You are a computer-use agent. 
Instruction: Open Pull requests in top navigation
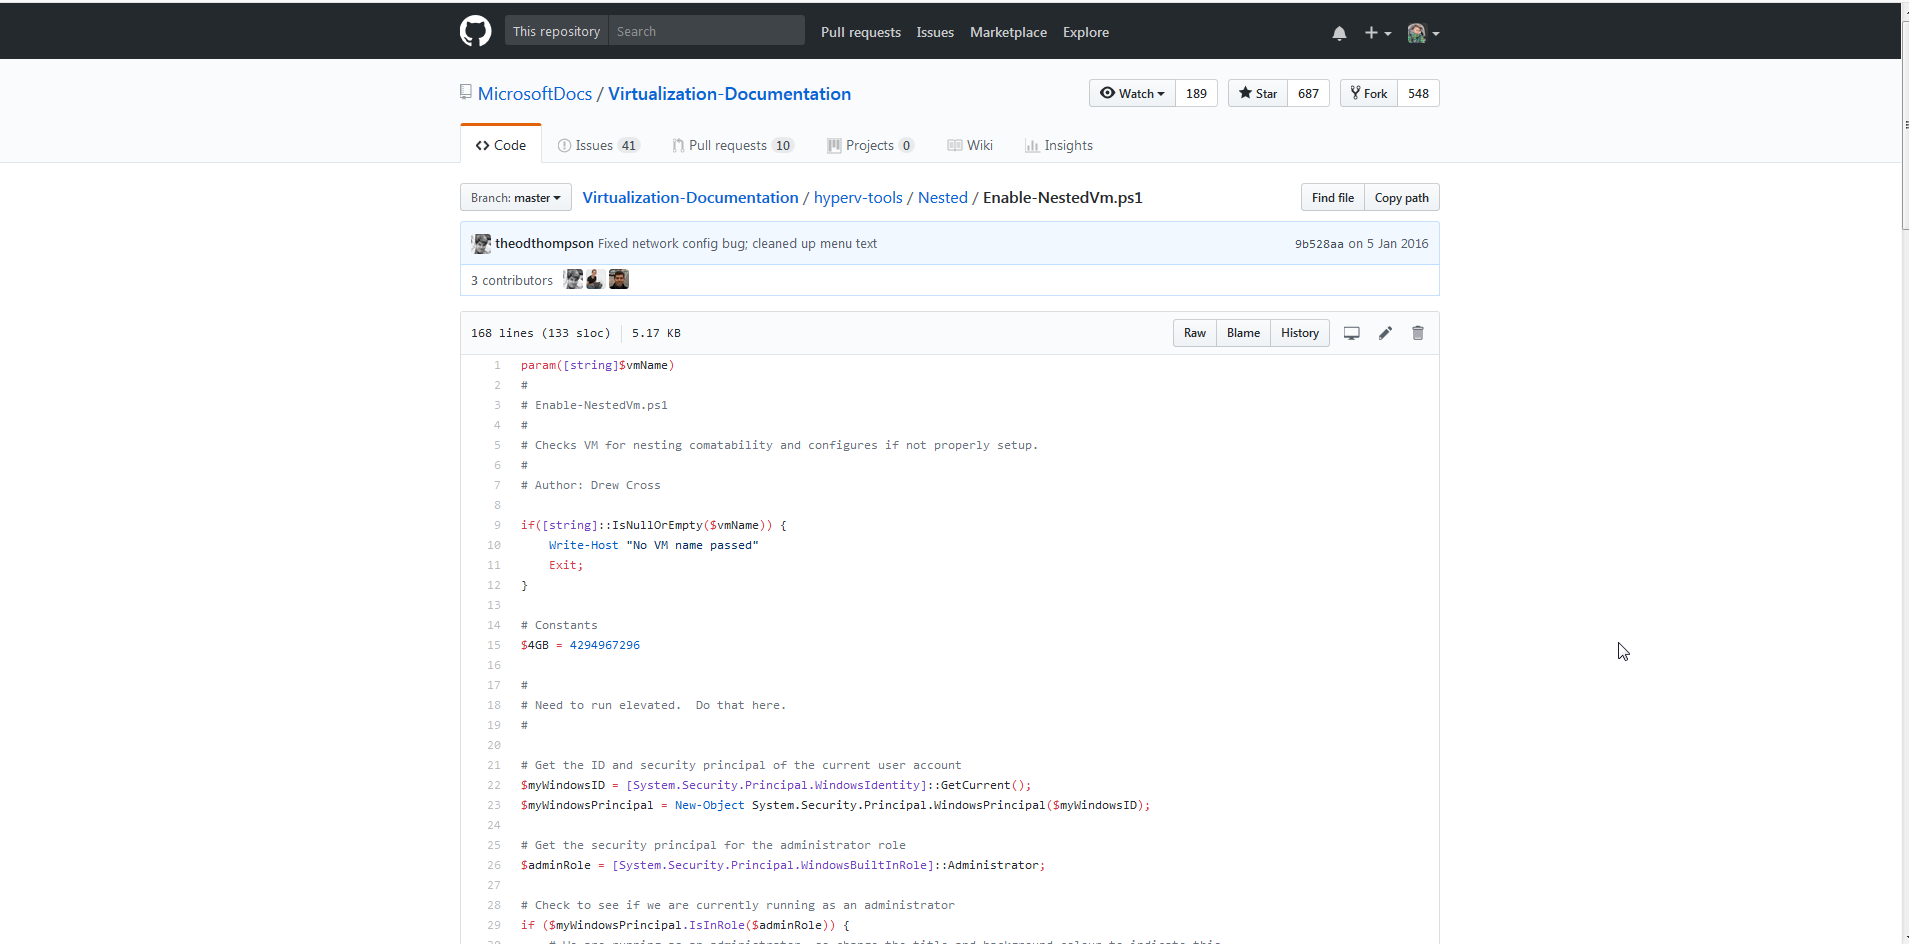(861, 32)
